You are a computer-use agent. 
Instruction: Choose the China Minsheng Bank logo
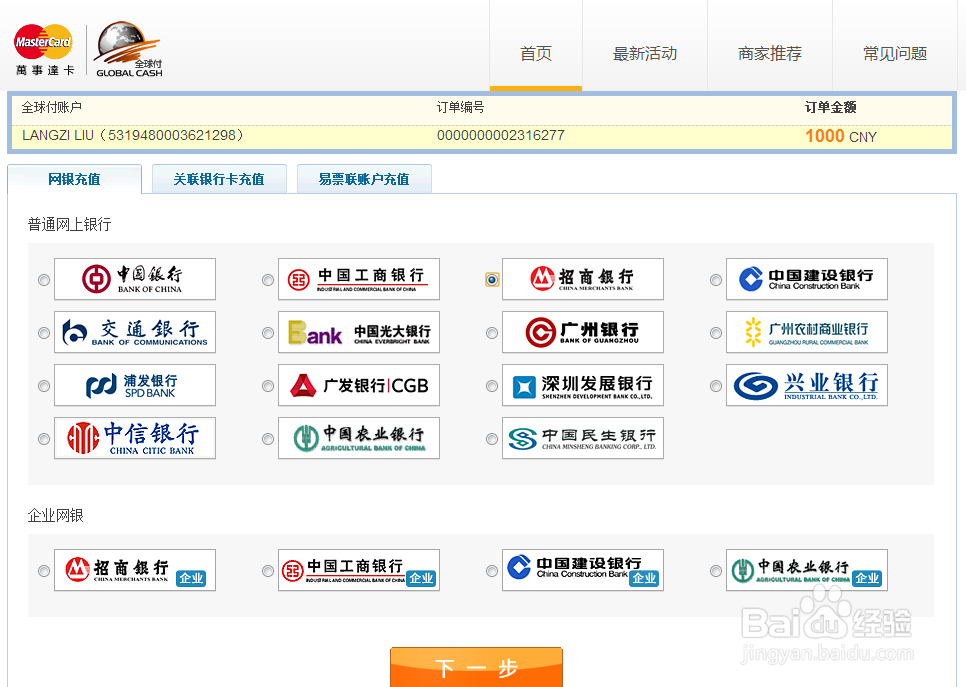pyautogui.click(x=583, y=438)
